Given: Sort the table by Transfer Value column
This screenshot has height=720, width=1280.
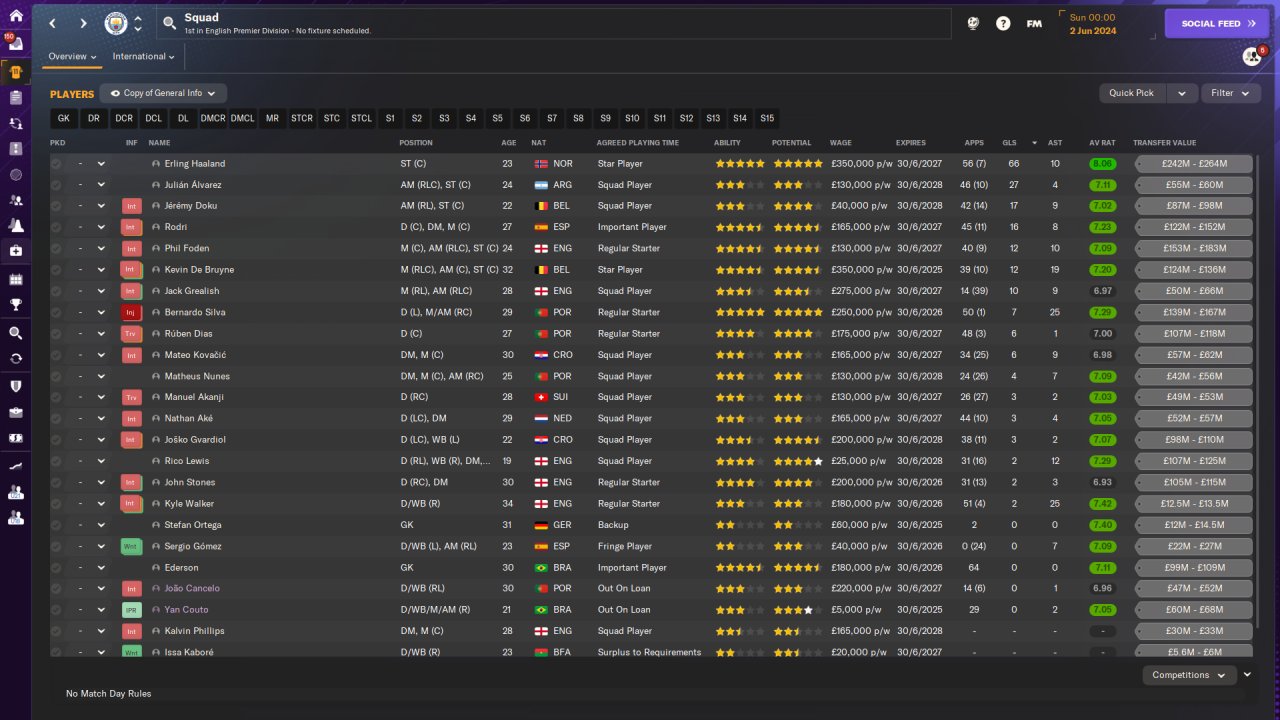Looking at the screenshot, I should click(1164, 143).
